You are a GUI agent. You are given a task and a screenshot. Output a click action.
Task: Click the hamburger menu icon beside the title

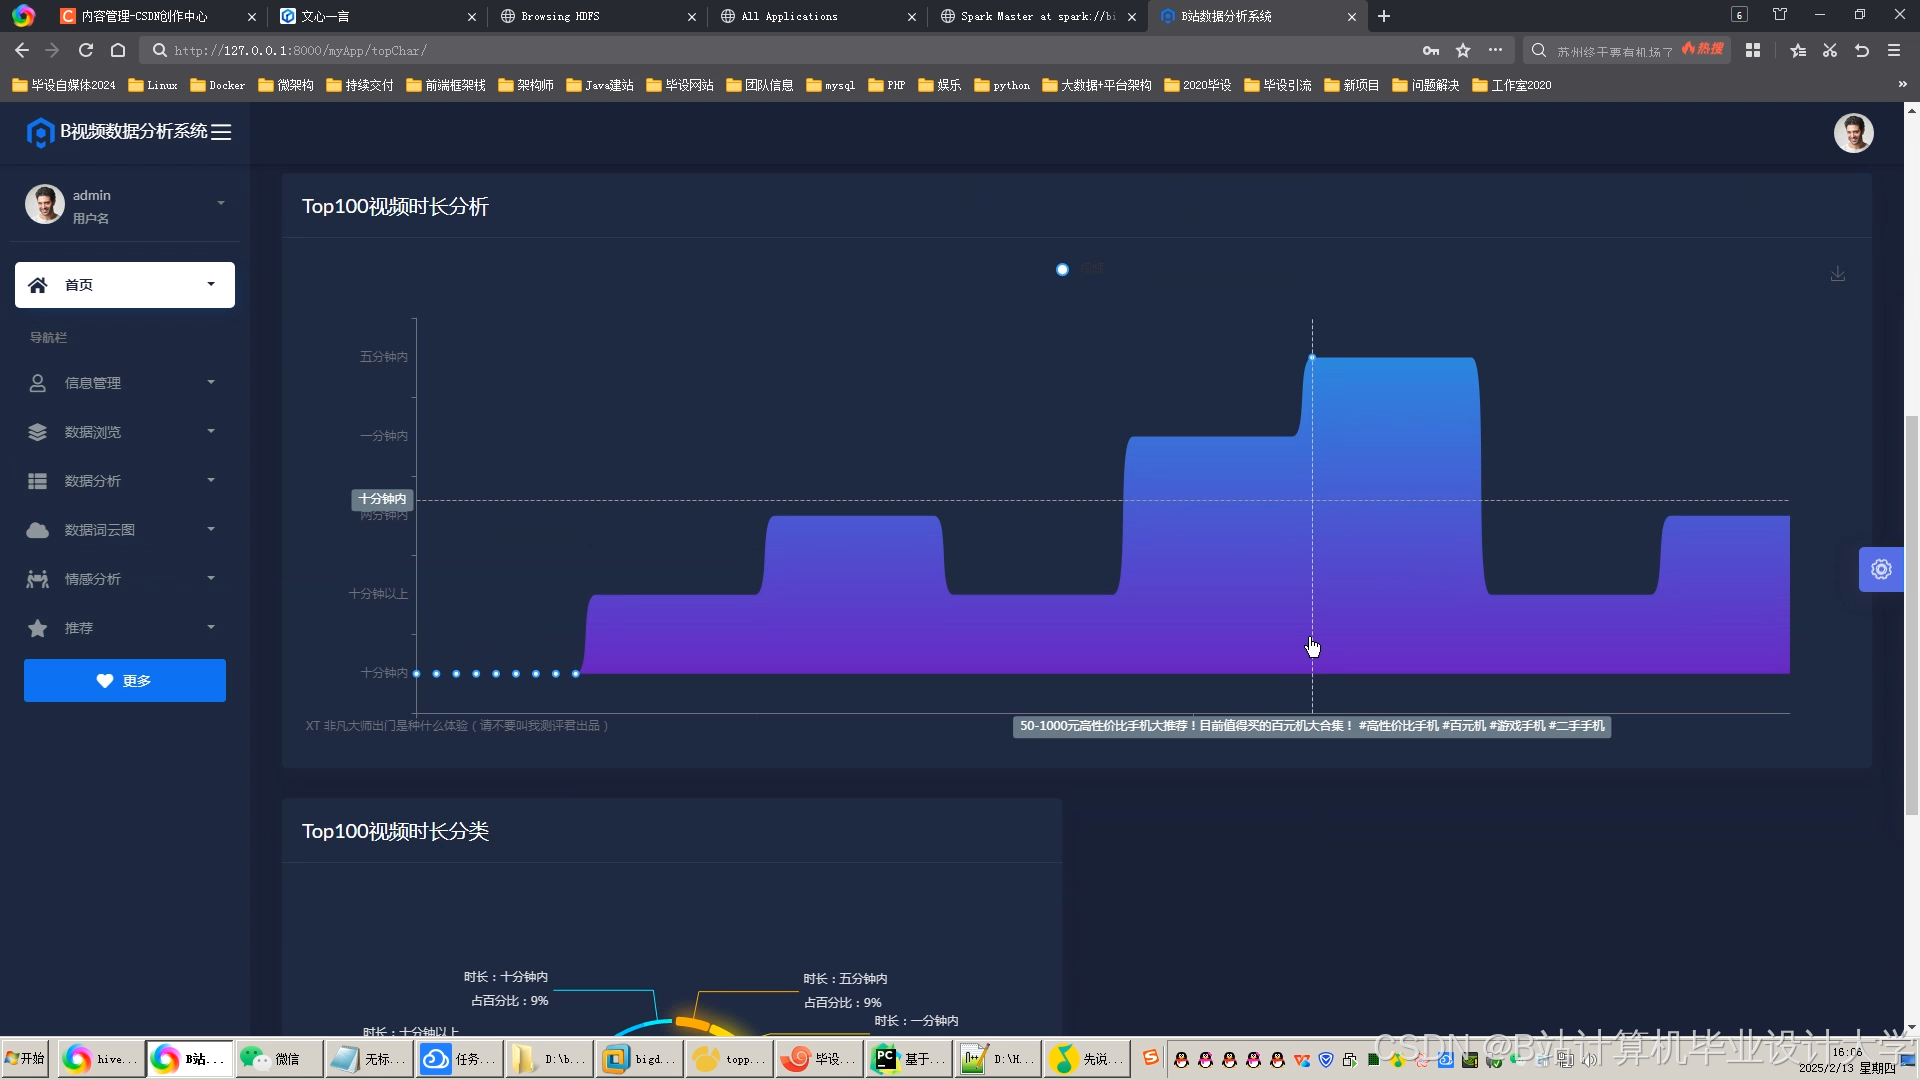(221, 132)
